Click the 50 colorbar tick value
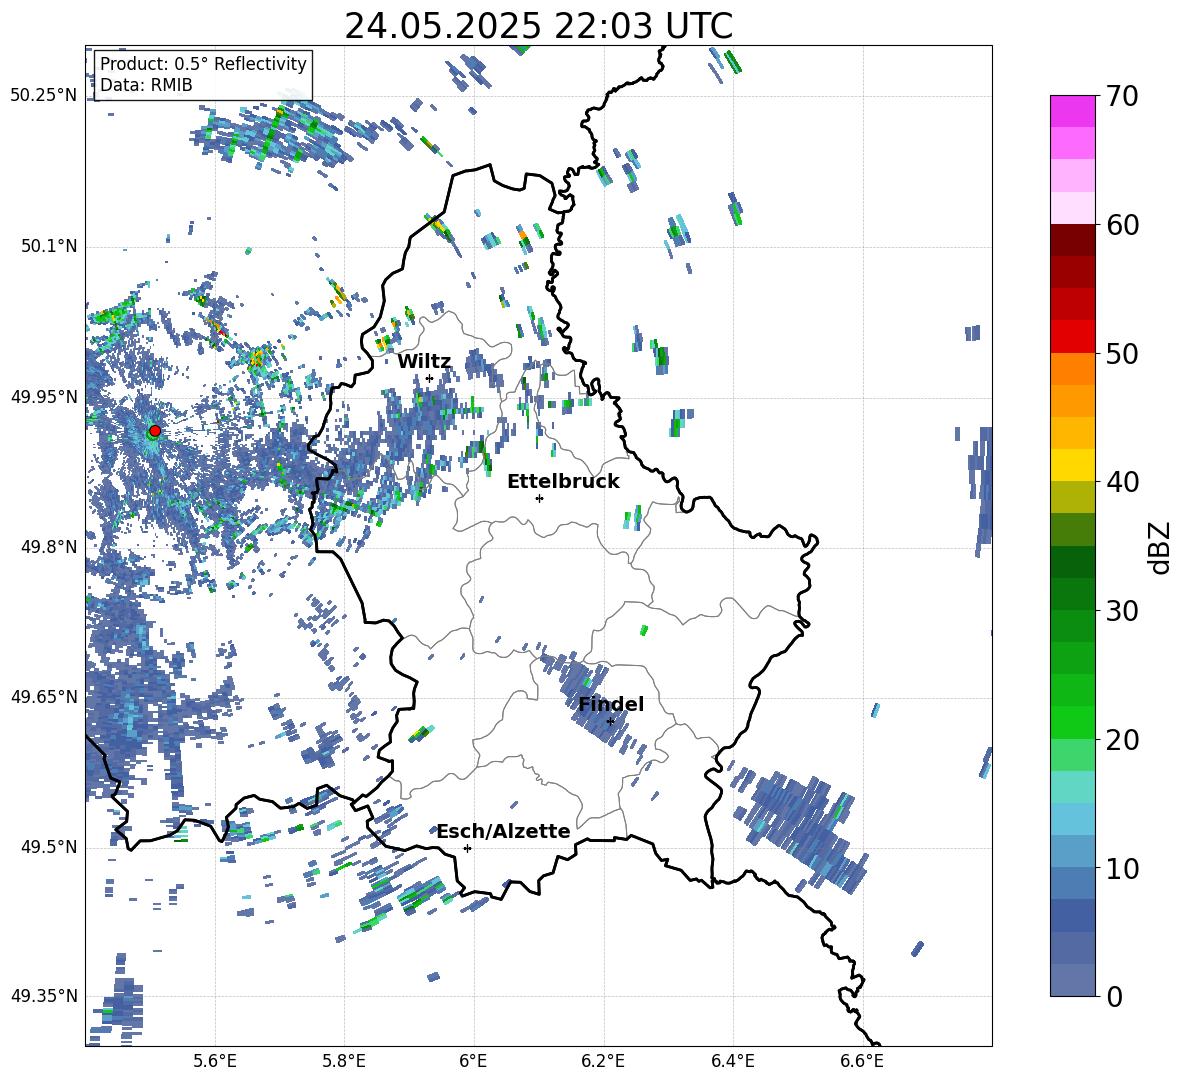The height and width of the screenshot is (1081, 1184). coord(1121,354)
